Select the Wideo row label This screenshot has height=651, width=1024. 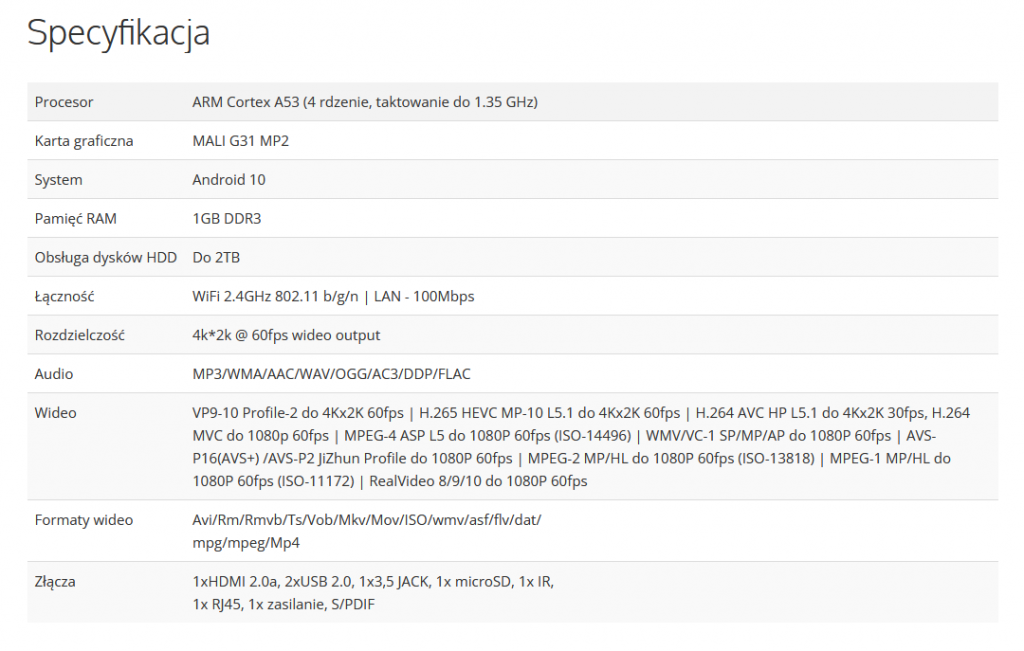(x=56, y=413)
